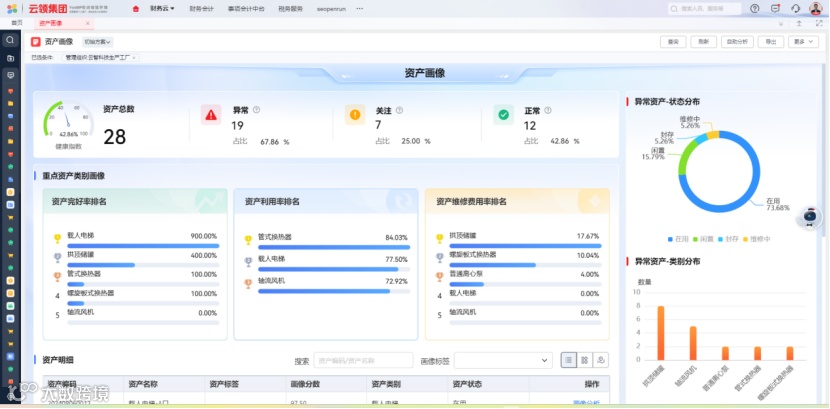The height and width of the screenshot is (409, 830).
Task: Click the info icon next to 异常
Action: coord(257,110)
